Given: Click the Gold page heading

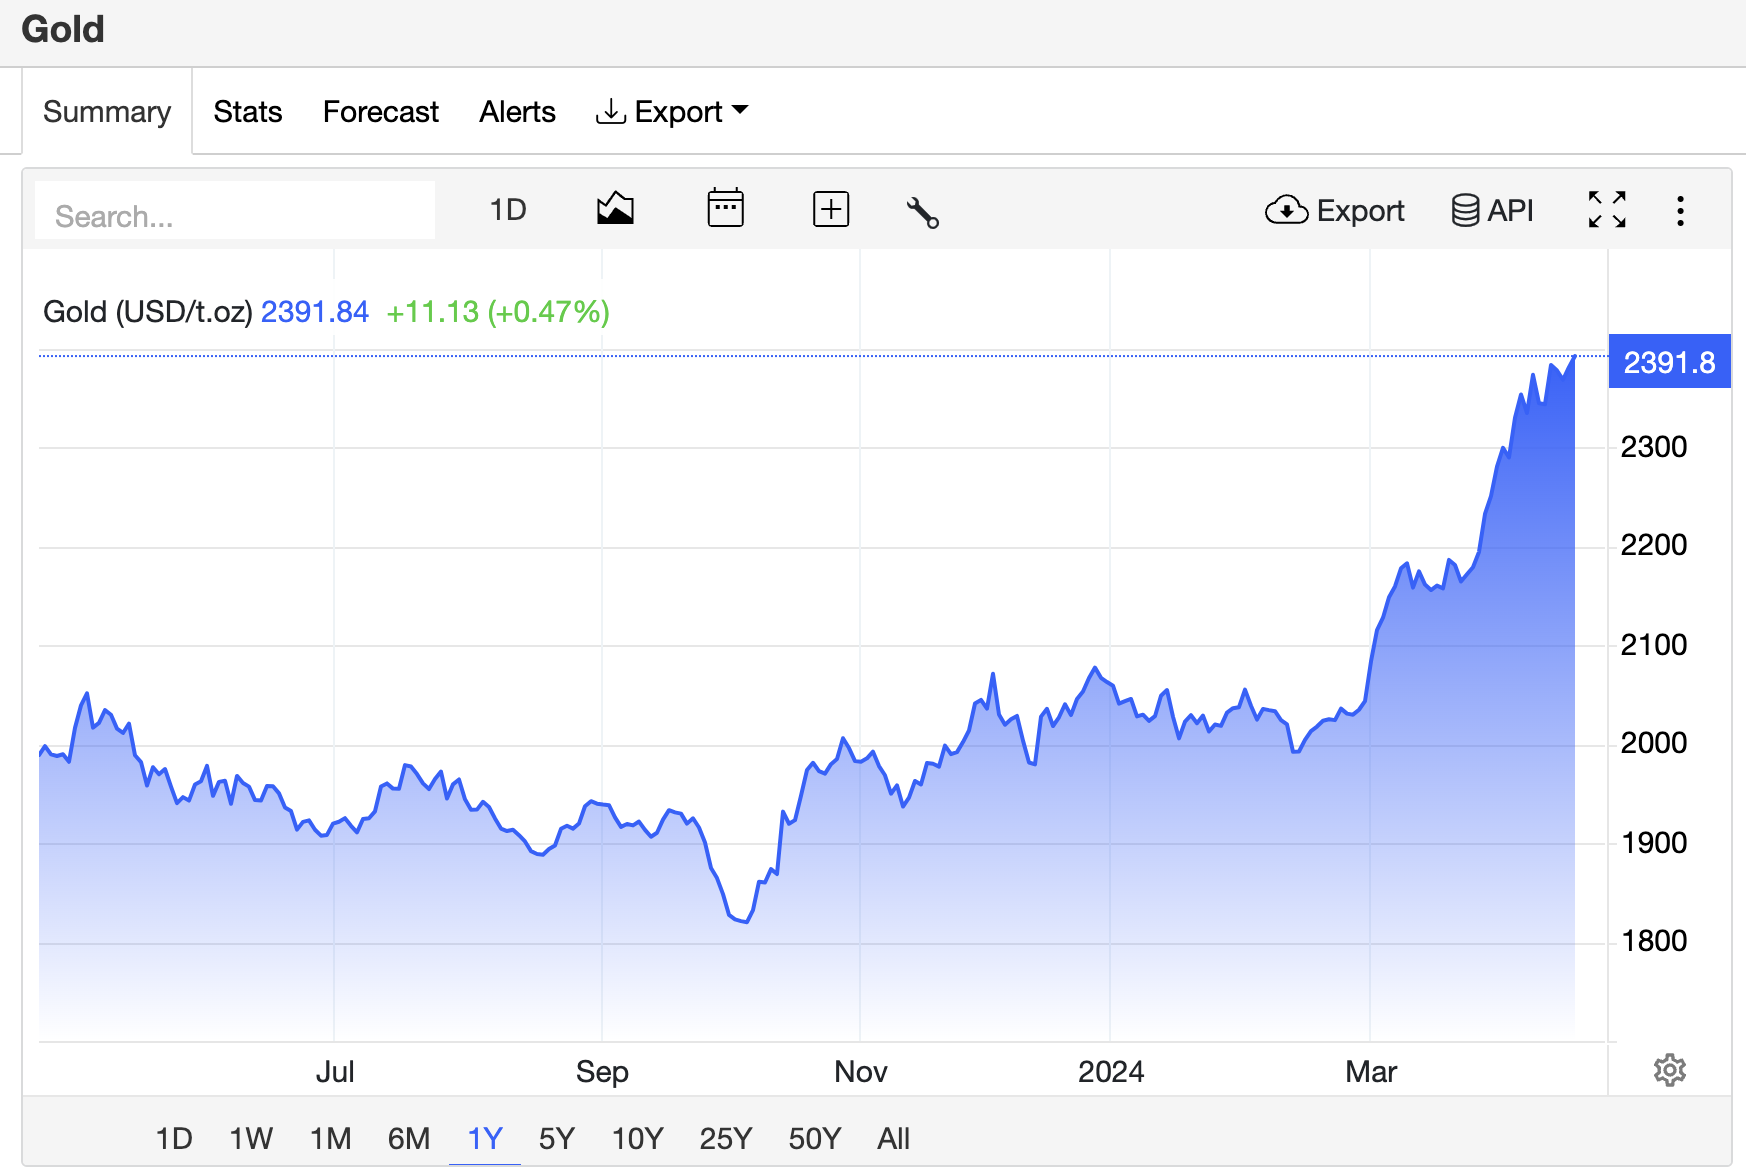Looking at the screenshot, I should click(63, 29).
